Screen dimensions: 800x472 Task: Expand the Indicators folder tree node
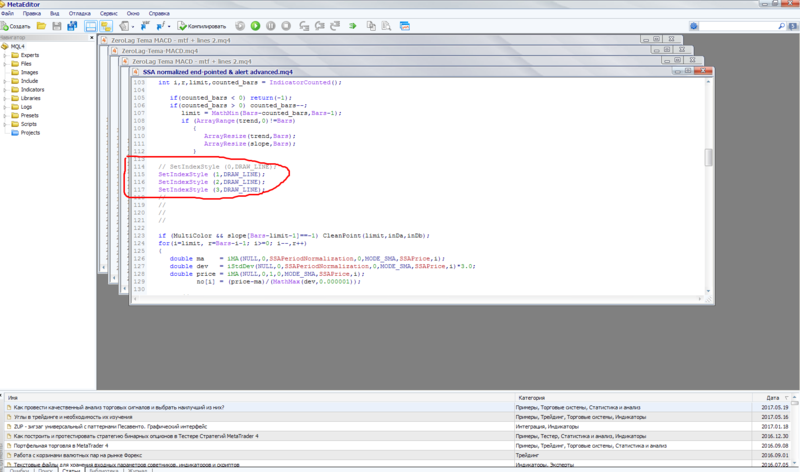[6, 90]
